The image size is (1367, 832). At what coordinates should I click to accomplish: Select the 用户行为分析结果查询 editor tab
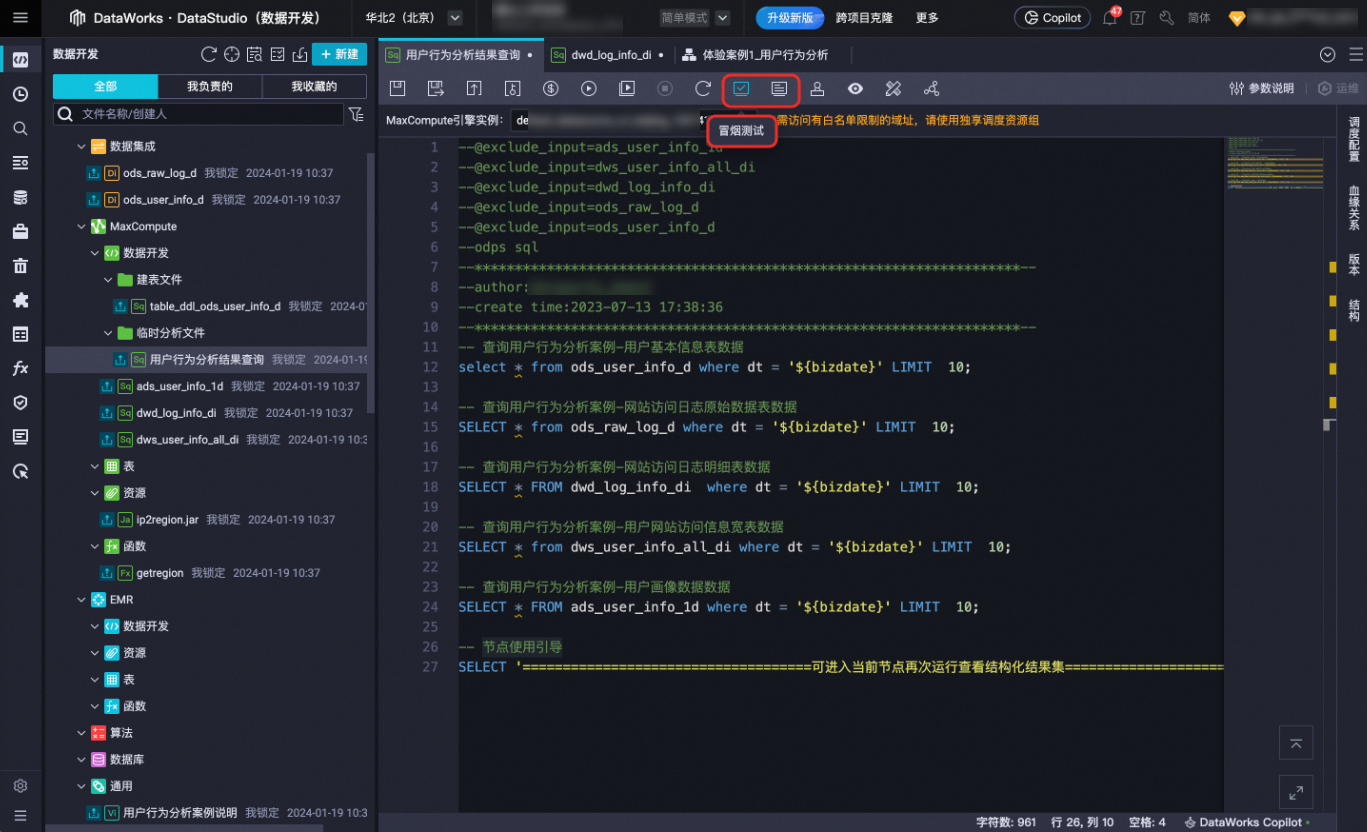(x=461, y=55)
